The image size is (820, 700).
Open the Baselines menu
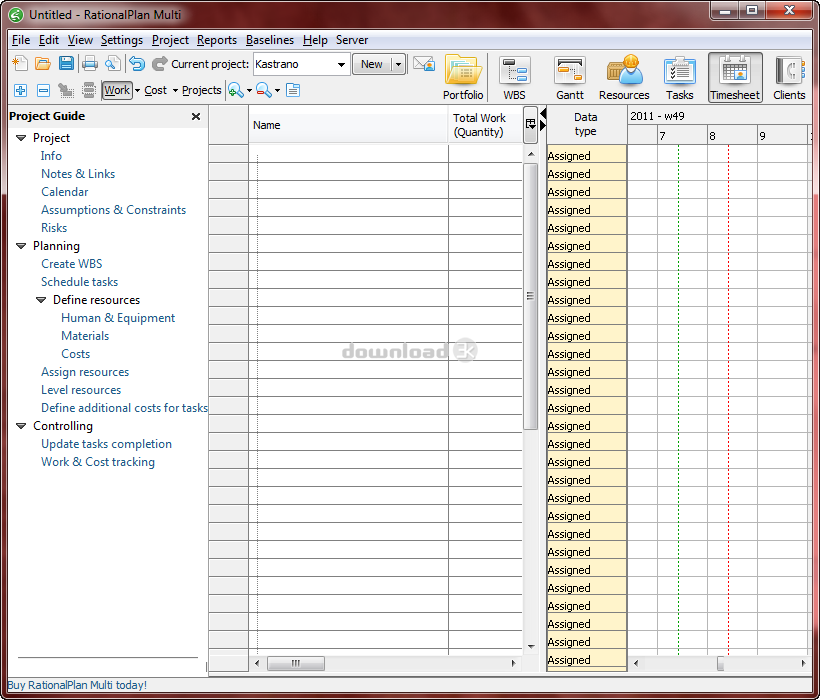point(270,40)
